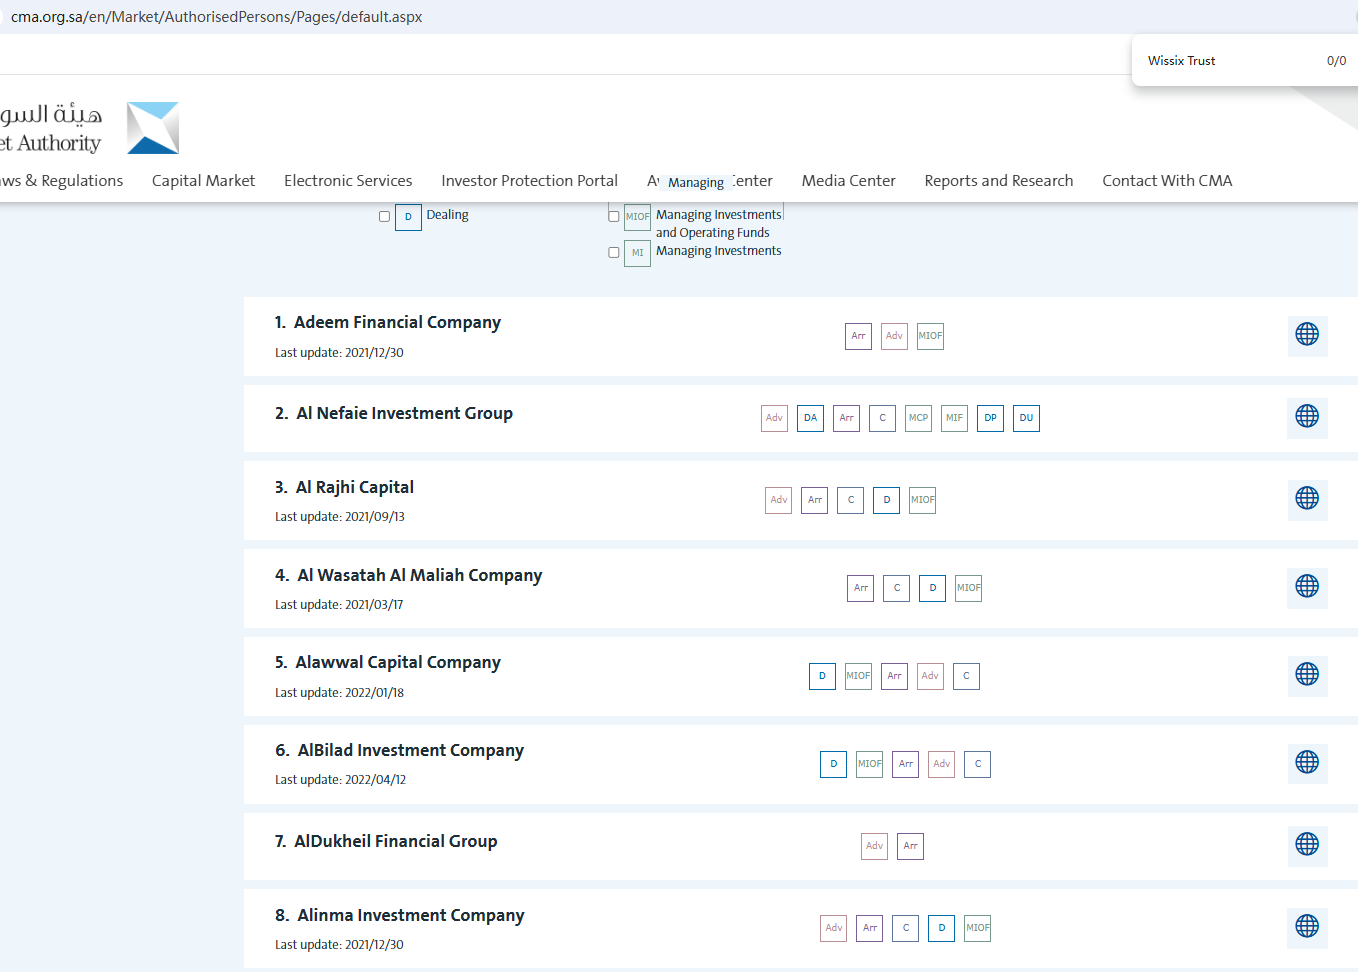This screenshot has width=1358, height=972.
Task: Tick the Dealing filter checkbox
Action: click(x=384, y=216)
